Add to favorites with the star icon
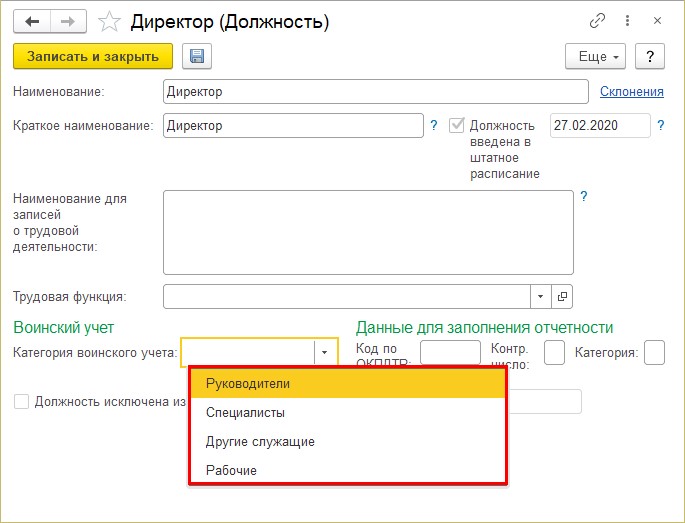The image size is (685, 523). [x=109, y=21]
